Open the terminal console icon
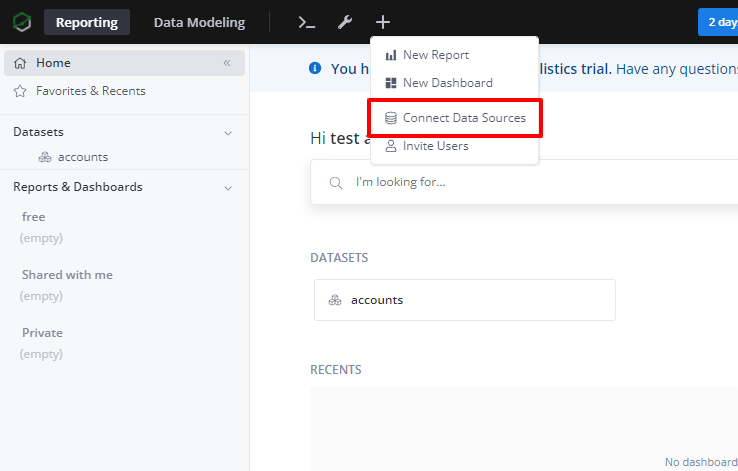This screenshot has width=738, height=471. click(307, 22)
